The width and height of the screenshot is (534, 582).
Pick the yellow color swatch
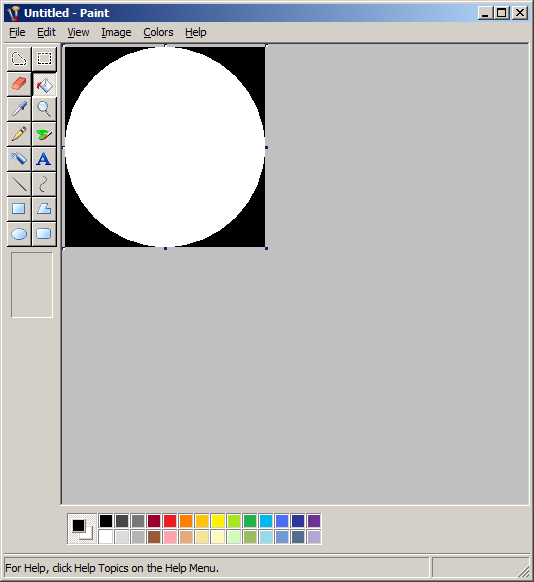(x=218, y=521)
